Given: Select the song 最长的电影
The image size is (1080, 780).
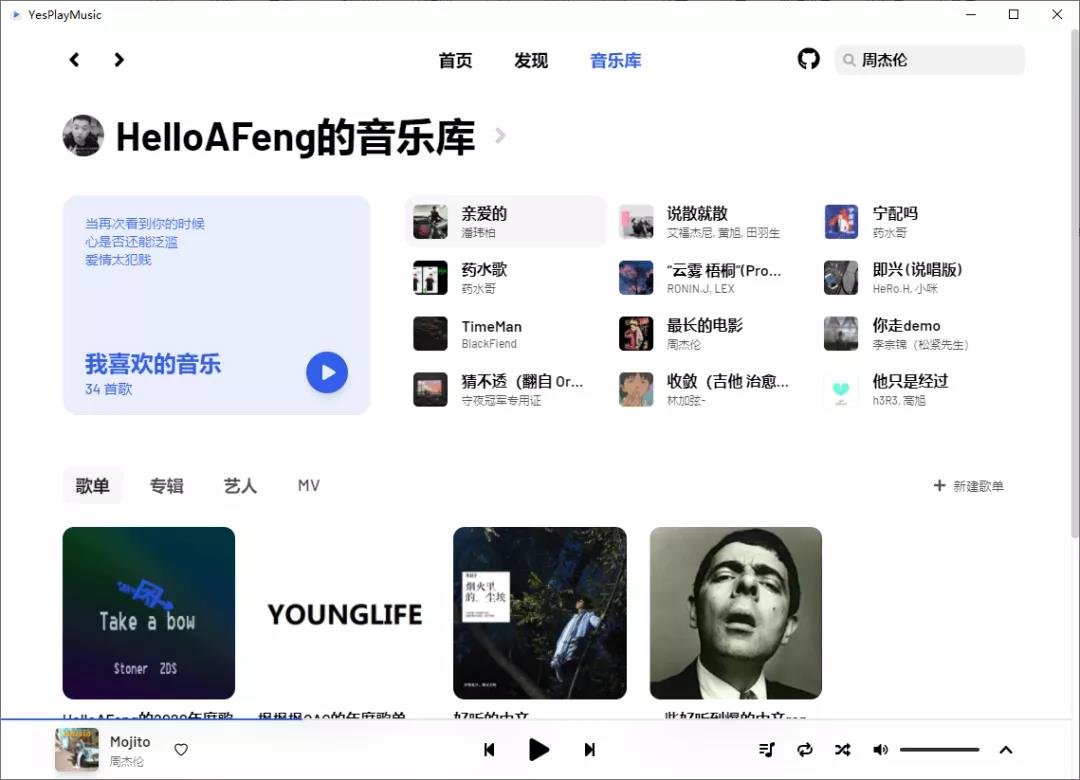Looking at the screenshot, I should (x=711, y=333).
